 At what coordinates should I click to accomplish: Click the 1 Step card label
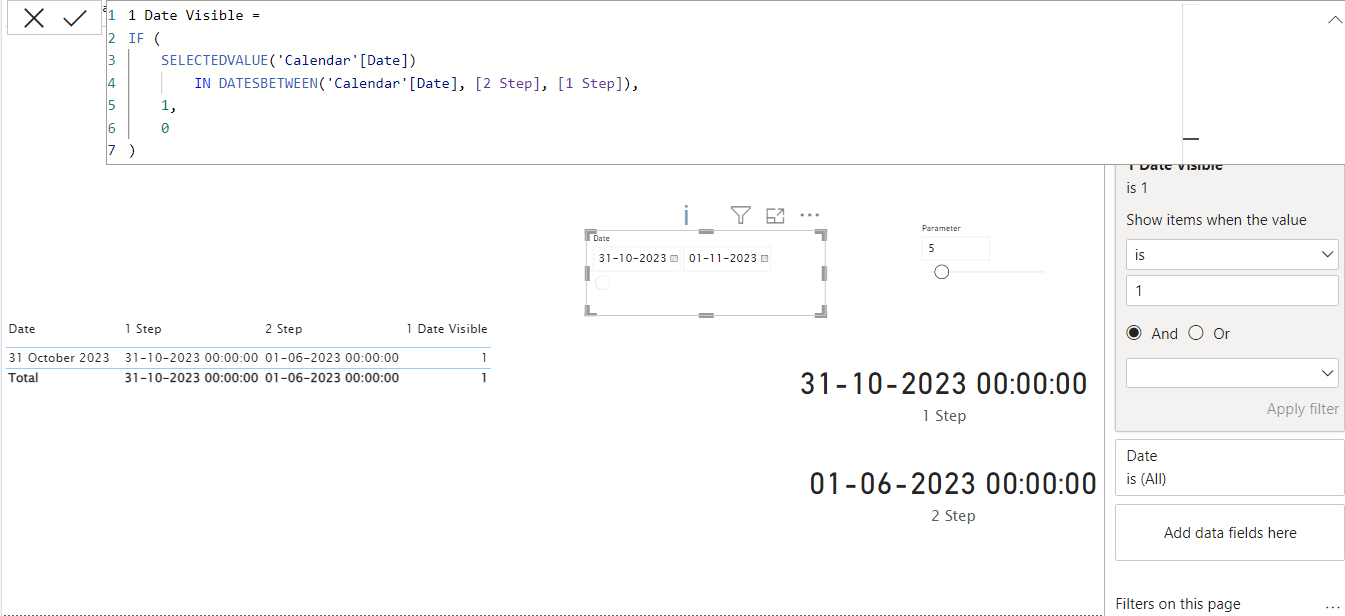click(x=944, y=416)
